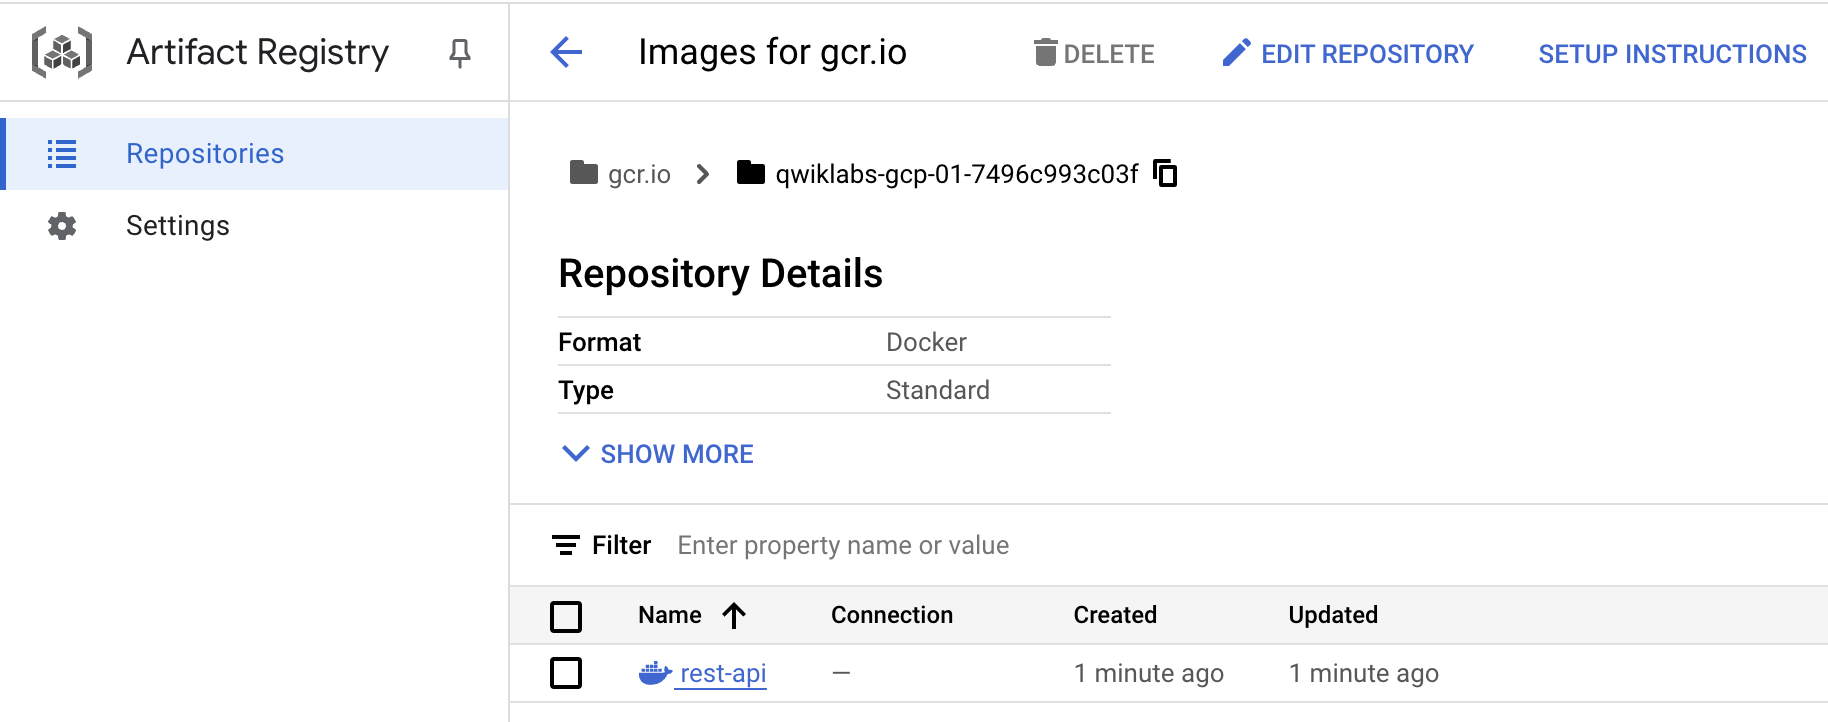This screenshot has height=722, width=1828.
Task: Click the Repositories list icon
Action: coord(62,154)
